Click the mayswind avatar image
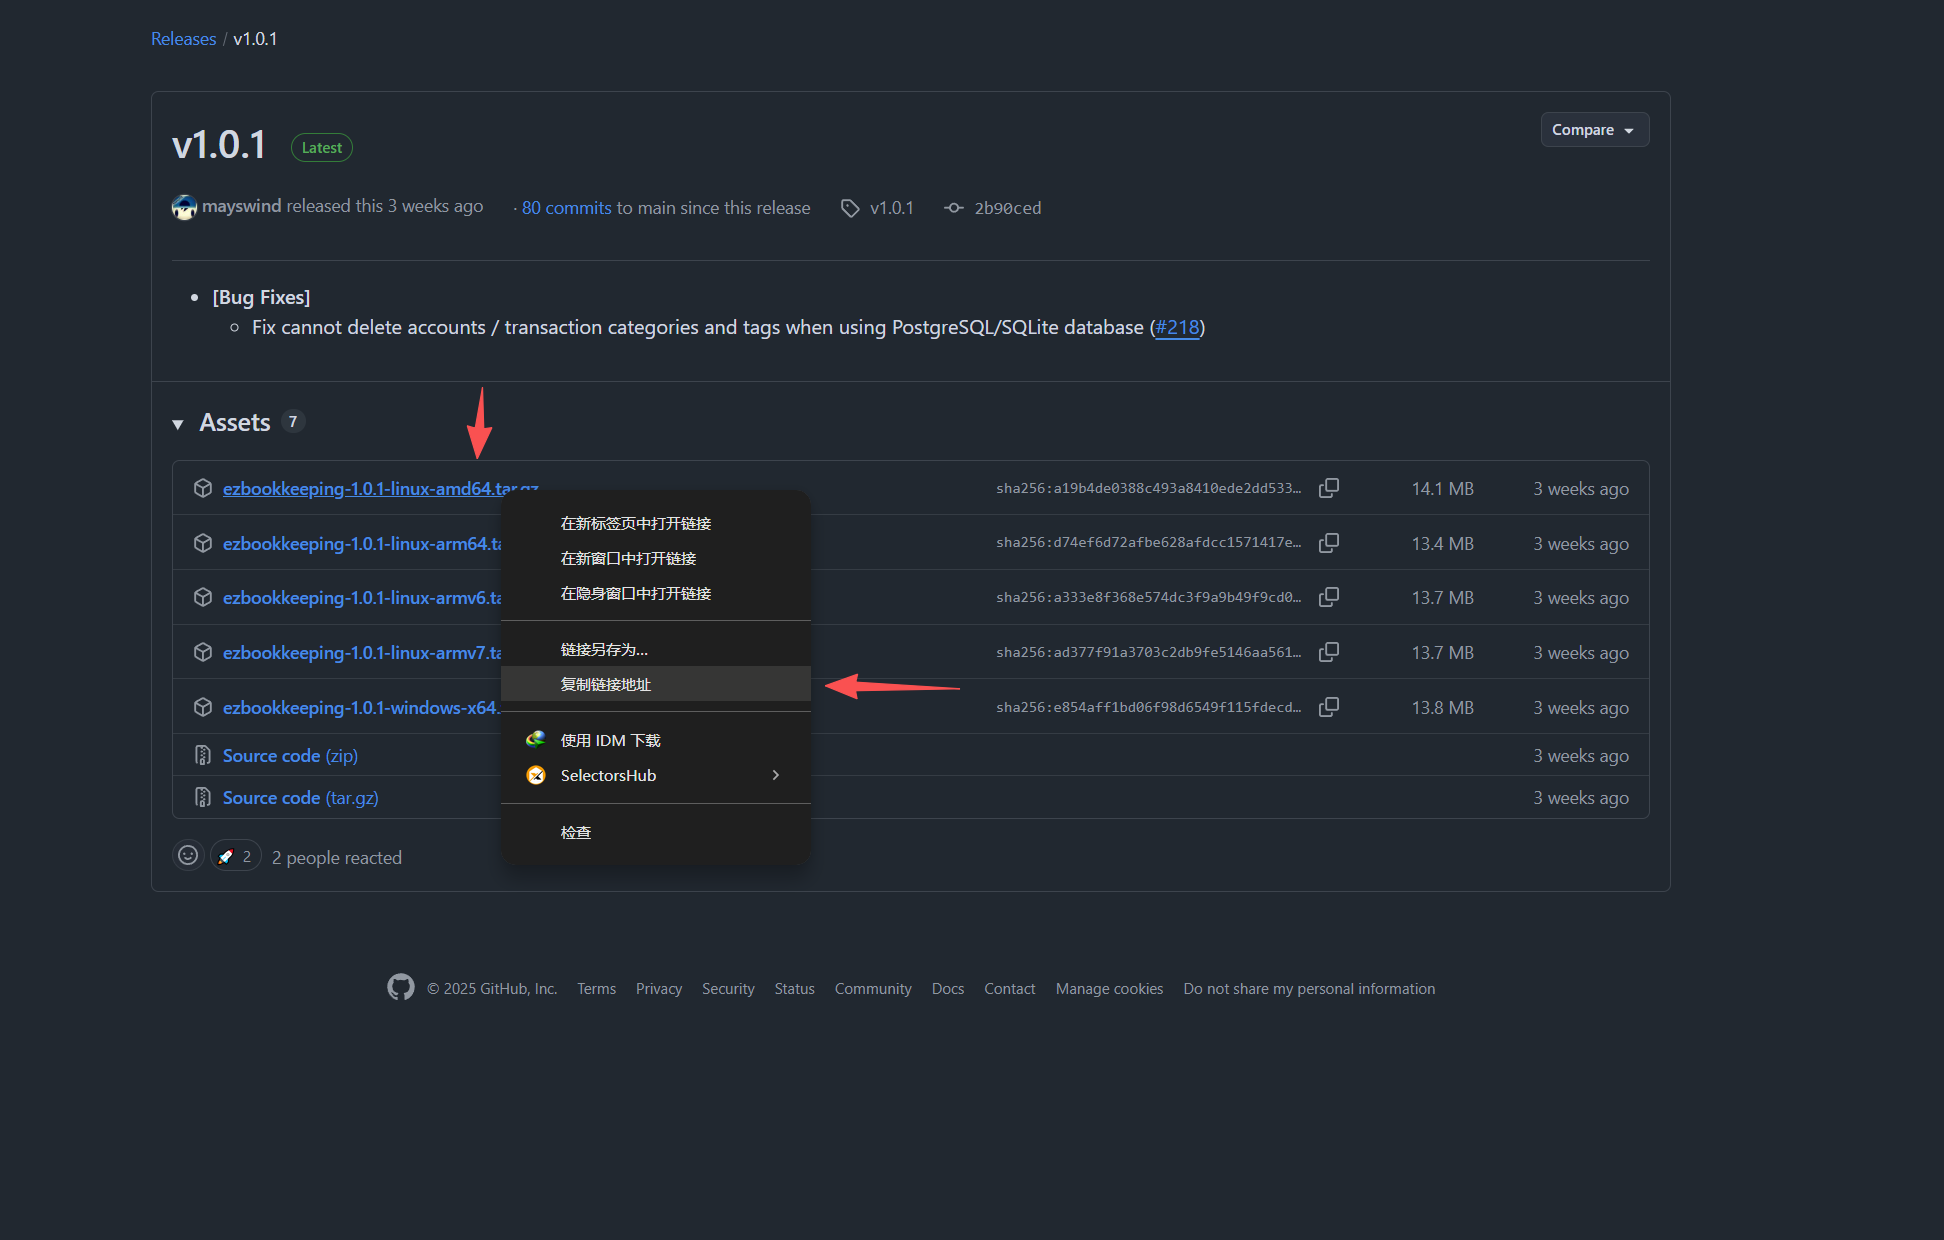Viewport: 1944px width, 1240px height. point(184,207)
